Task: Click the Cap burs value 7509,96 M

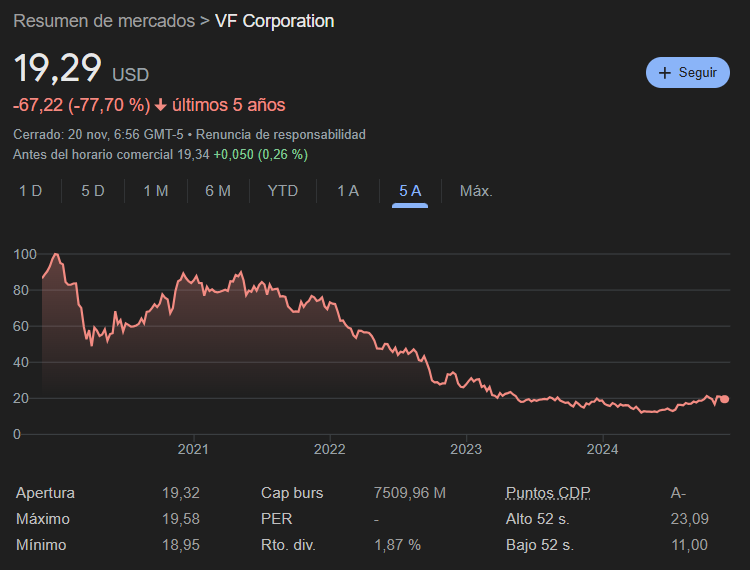Action: pyautogui.click(x=409, y=493)
